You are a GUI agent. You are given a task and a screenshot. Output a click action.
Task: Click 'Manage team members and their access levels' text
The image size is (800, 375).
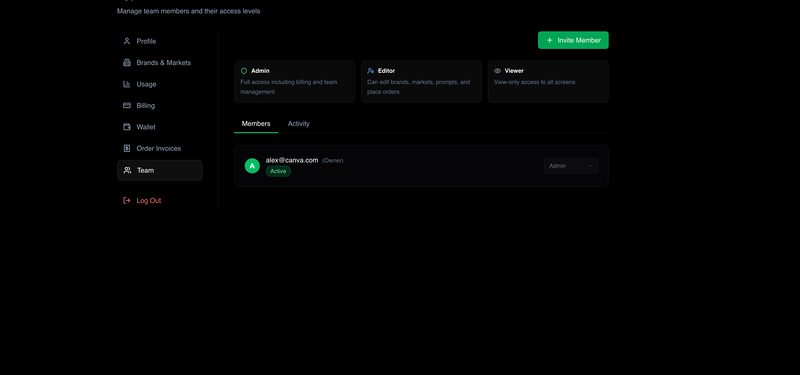pyautogui.click(x=188, y=11)
